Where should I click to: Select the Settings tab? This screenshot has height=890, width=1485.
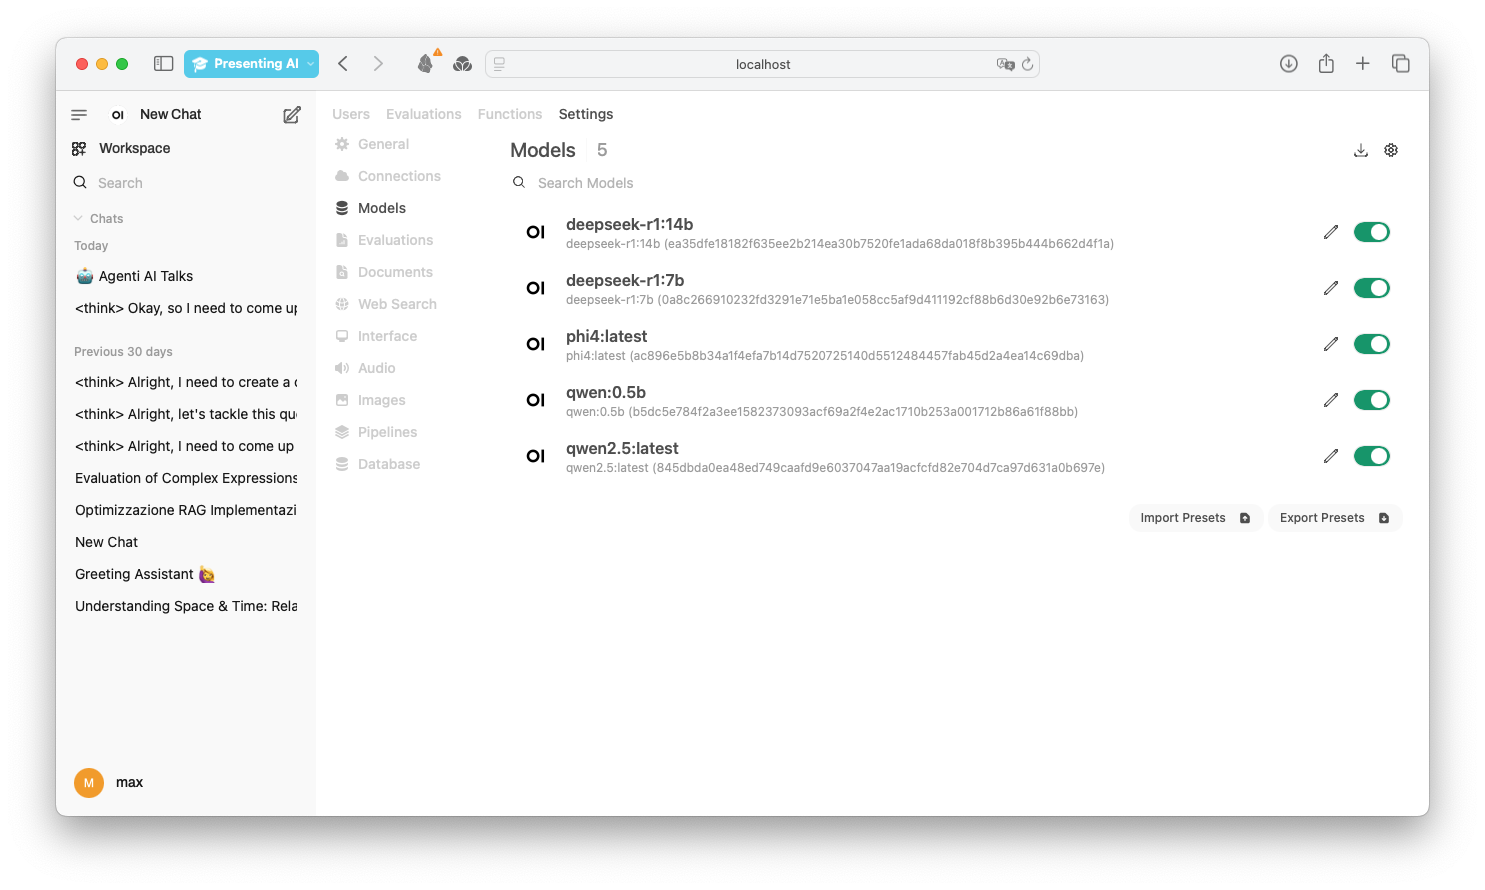coord(586,115)
